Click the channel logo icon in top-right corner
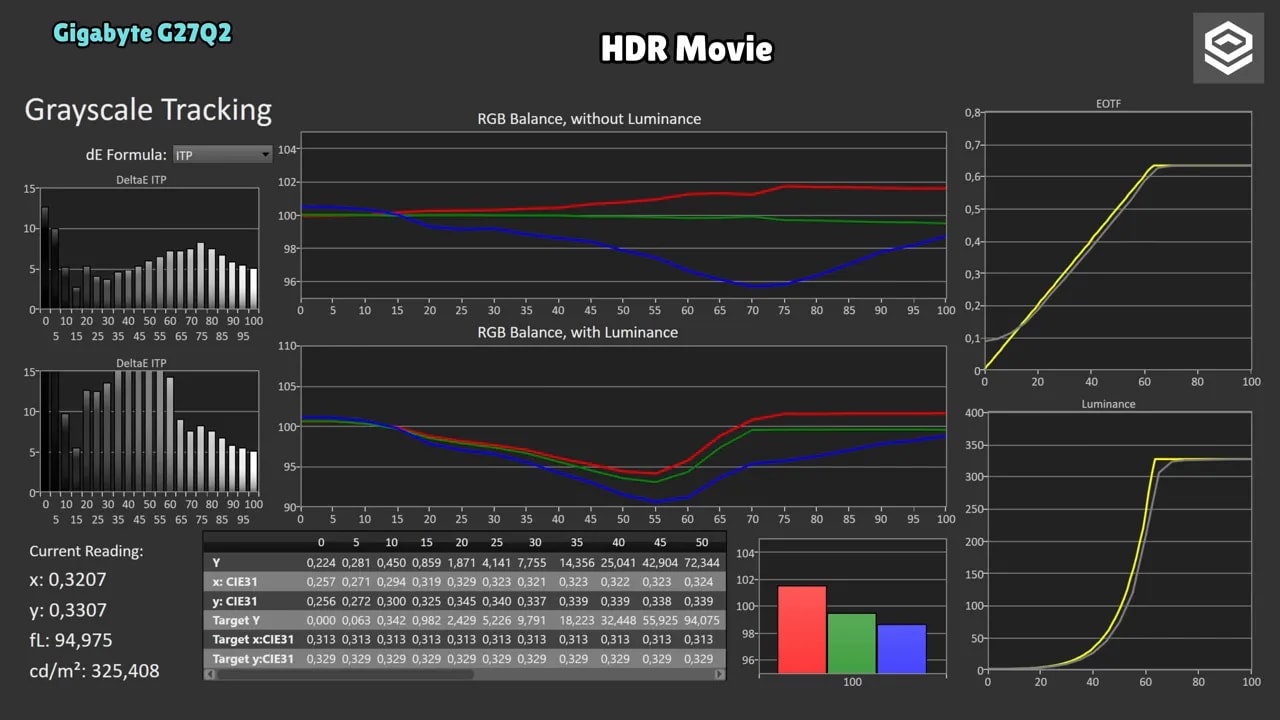1280x720 pixels. coord(1227,48)
